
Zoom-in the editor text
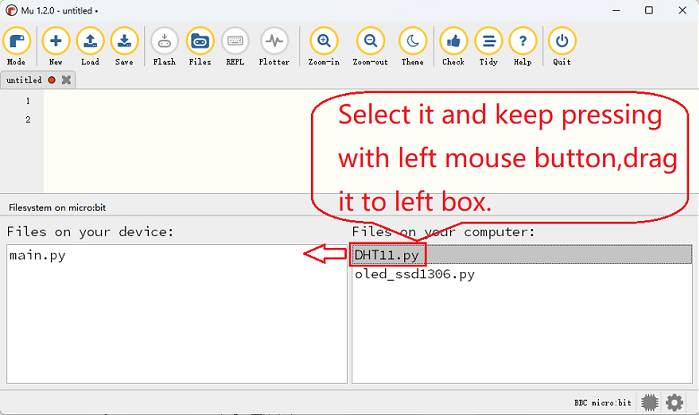pos(324,46)
